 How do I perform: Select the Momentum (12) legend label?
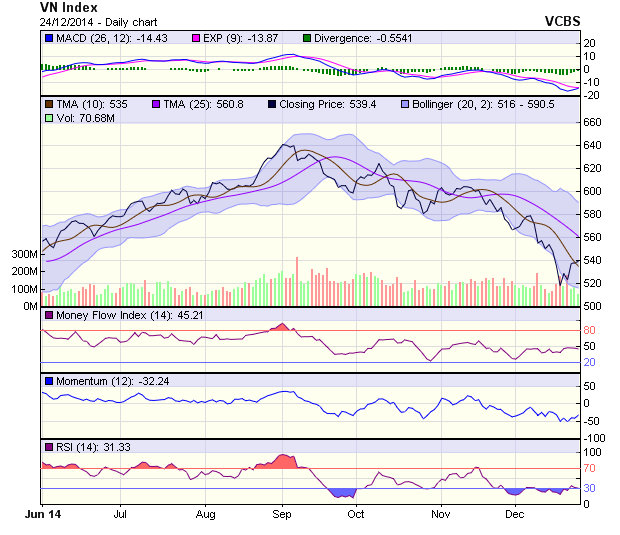97,381
